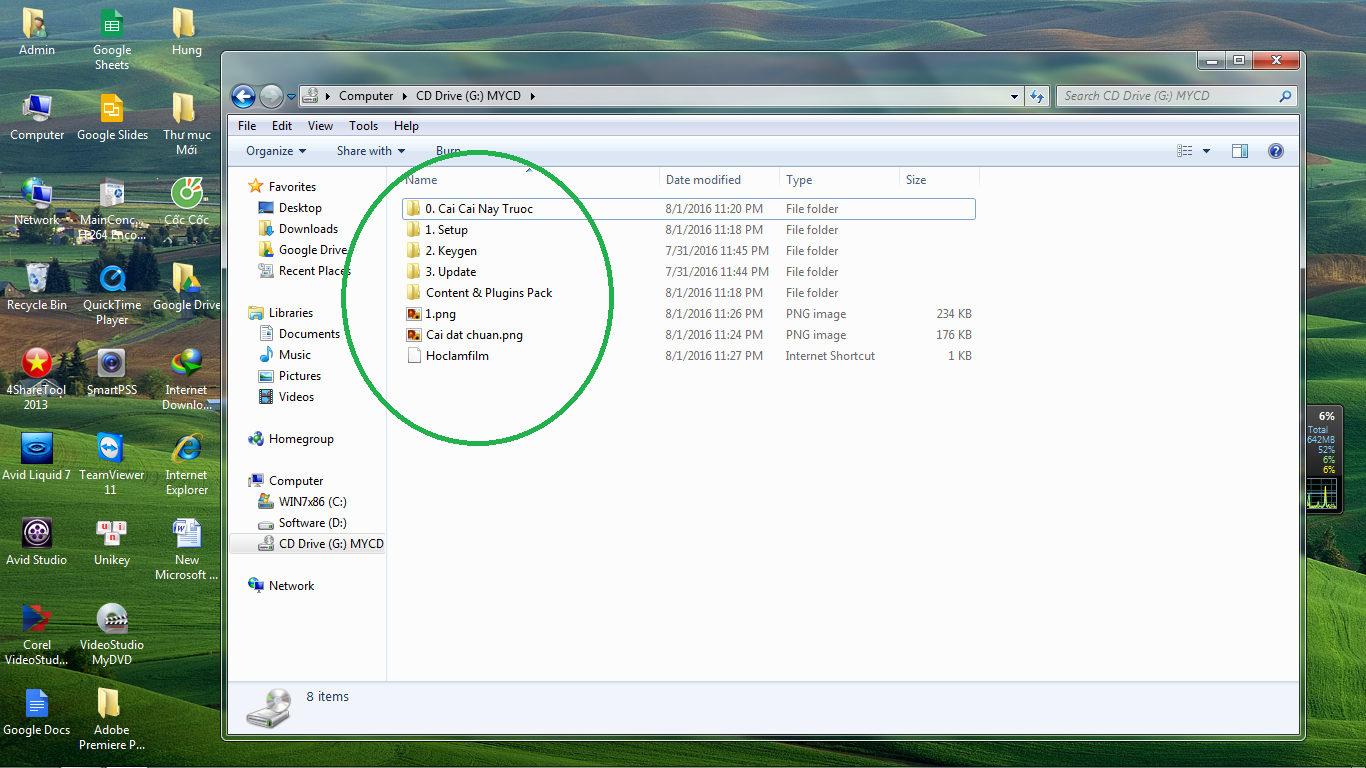Open the change view options dropdown arrow
This screenshot has height=768, width=1366.
click(x=1206, y=151)
